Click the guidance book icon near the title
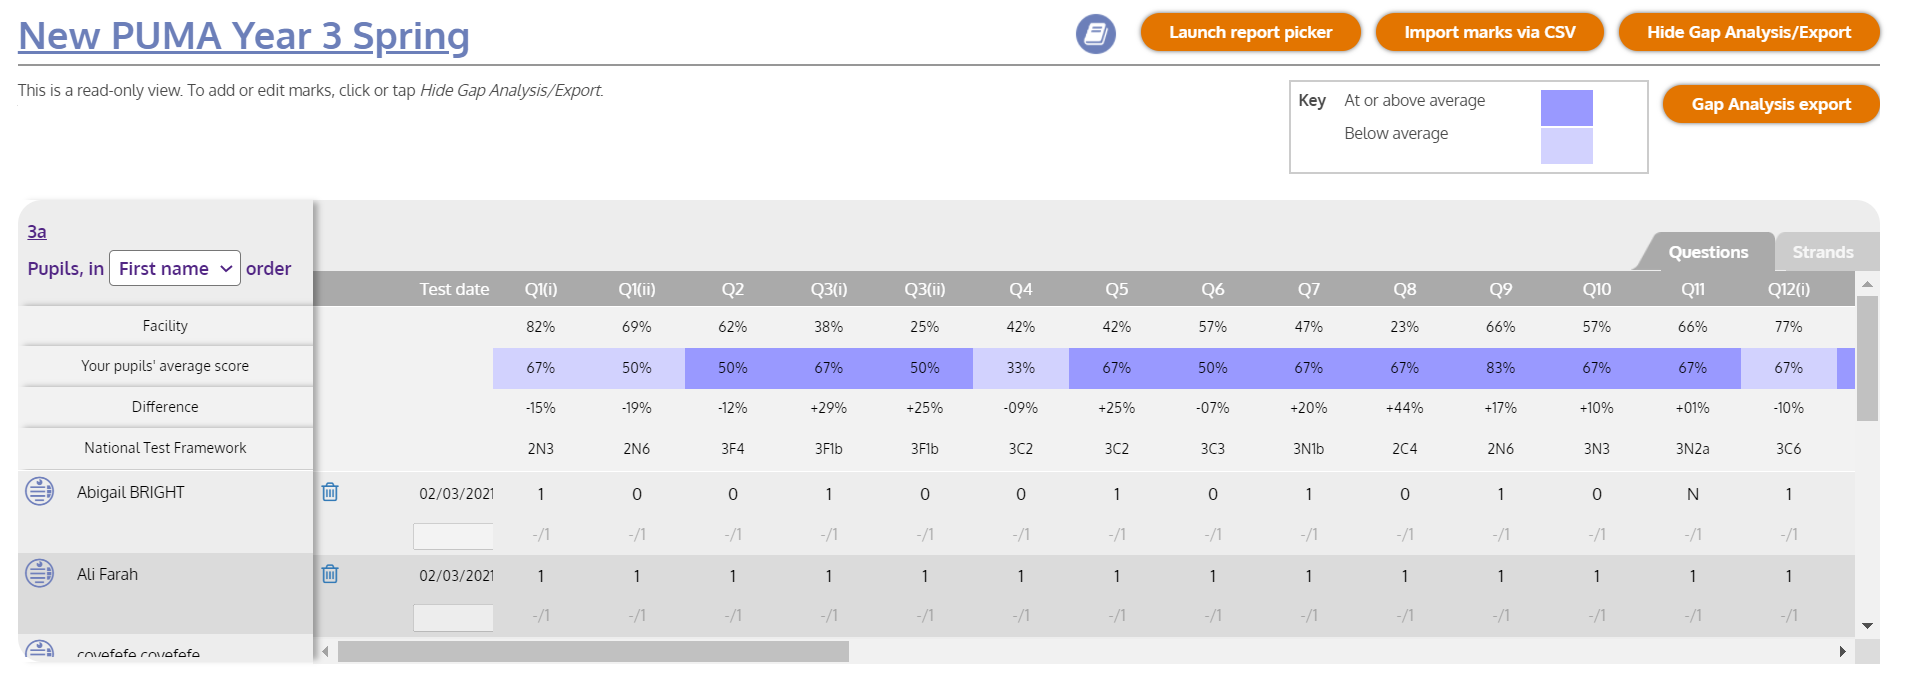 point(1095,34)
